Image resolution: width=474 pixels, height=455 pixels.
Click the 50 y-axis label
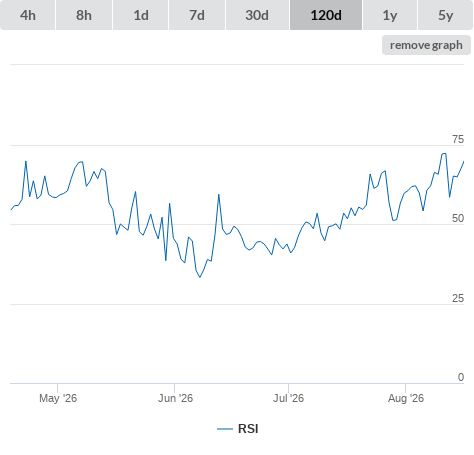458,218
